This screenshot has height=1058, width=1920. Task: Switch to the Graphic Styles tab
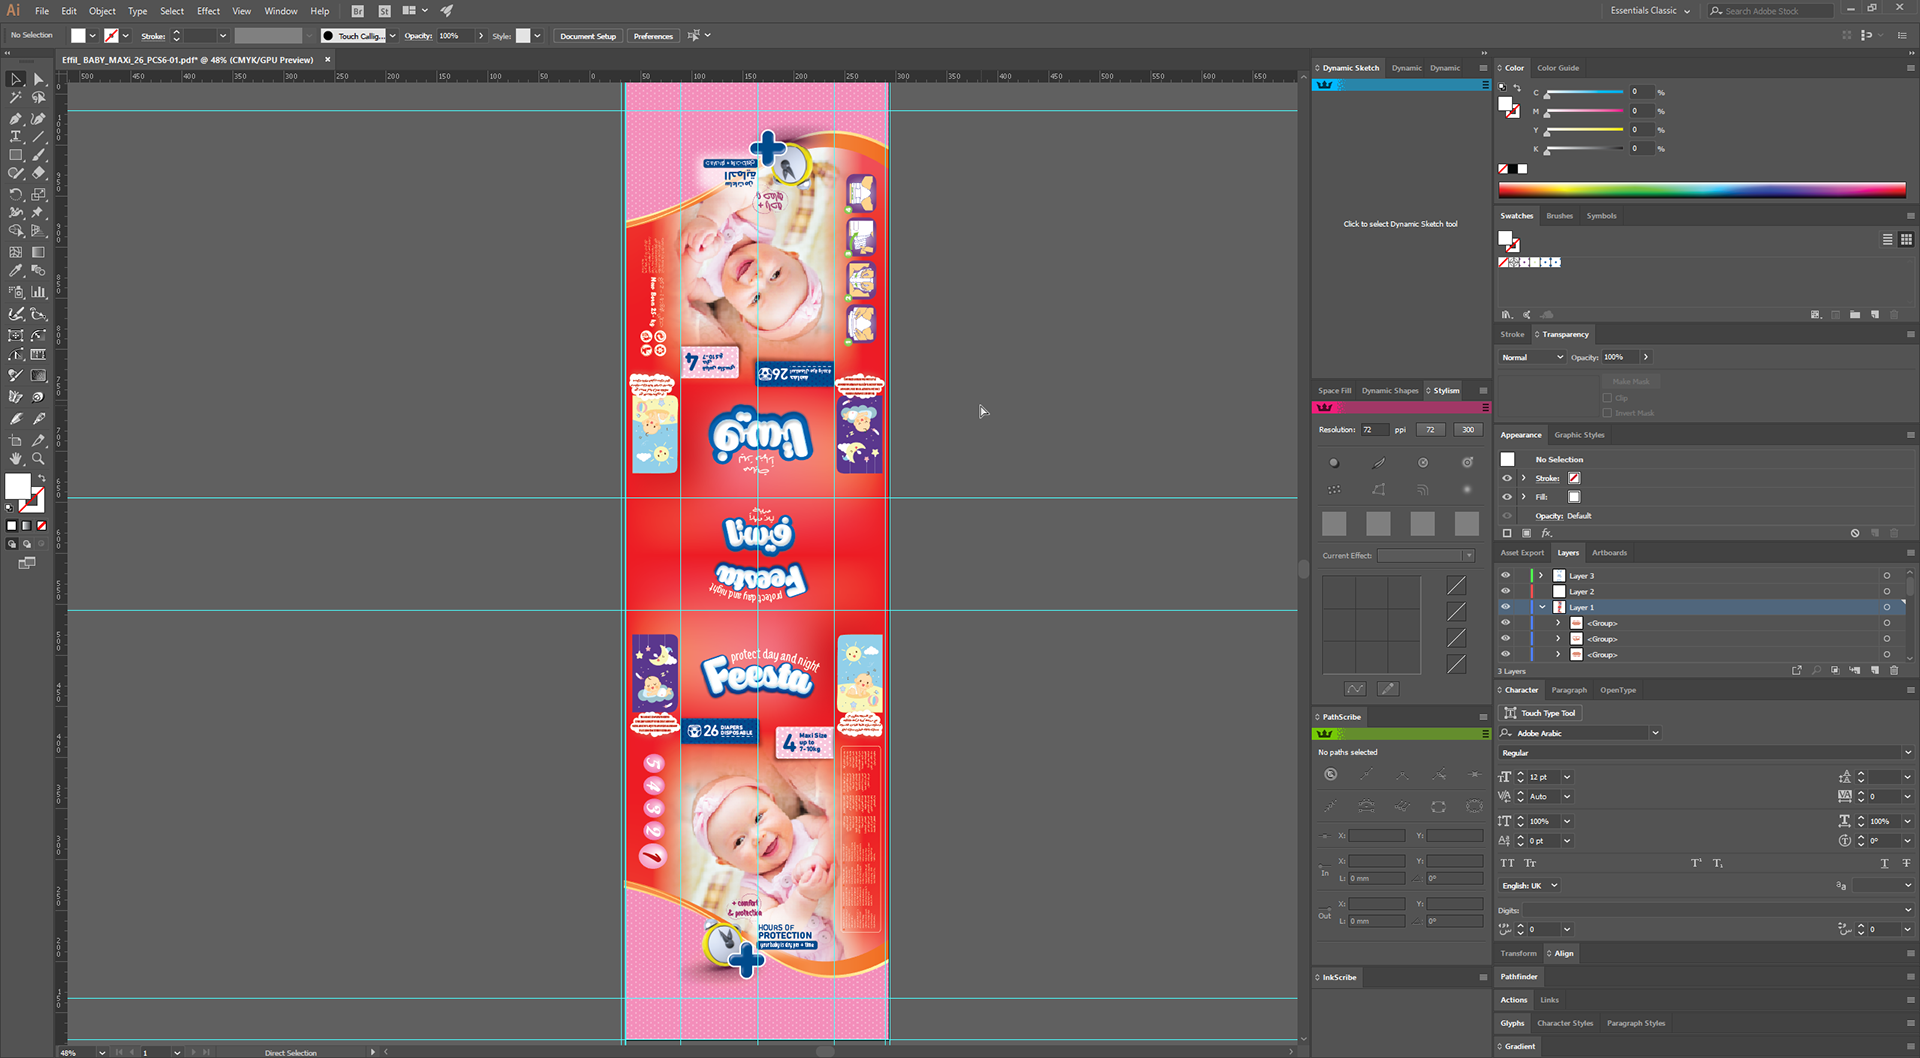pos(1579,435)
